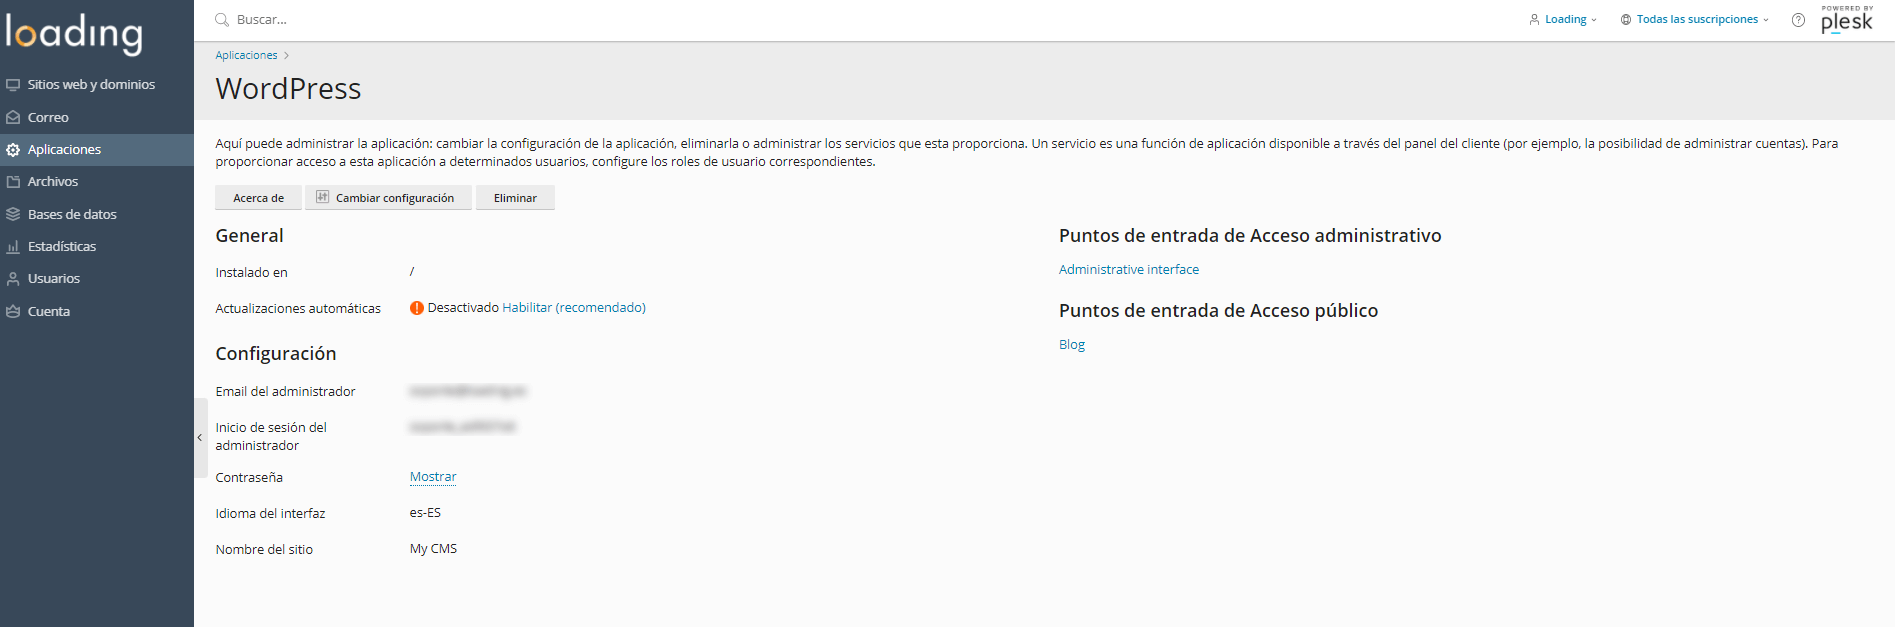The width and height of the screenshot is (1895, 627).
Task: Click Habilitar (recomendado) link
Action: (x=574, y=307)
